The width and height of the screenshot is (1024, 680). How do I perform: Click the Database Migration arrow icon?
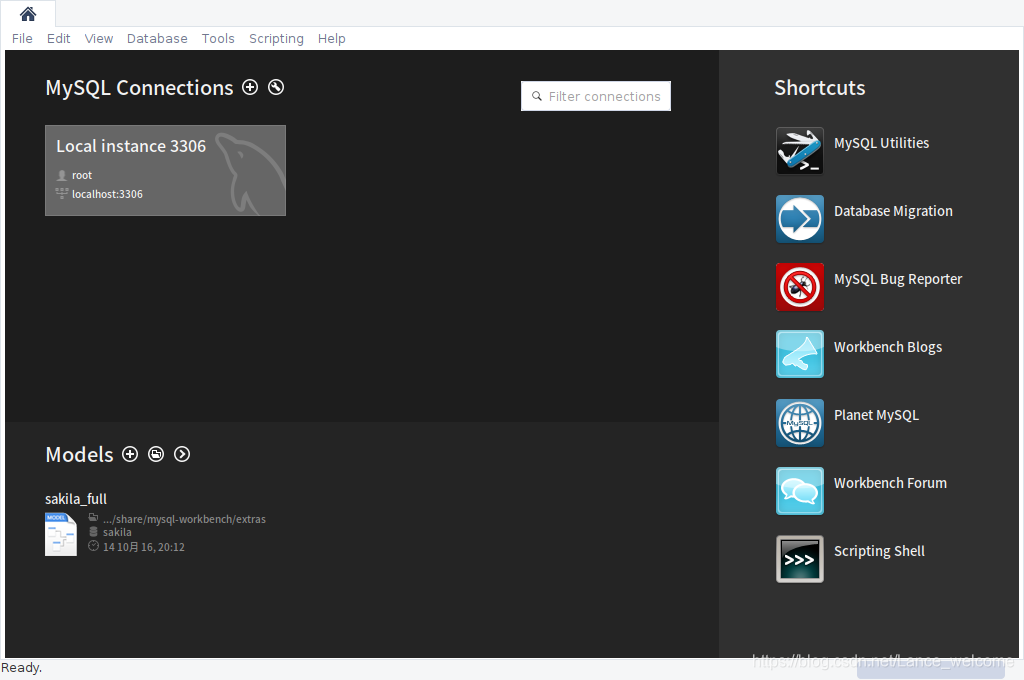pos(799,219)
